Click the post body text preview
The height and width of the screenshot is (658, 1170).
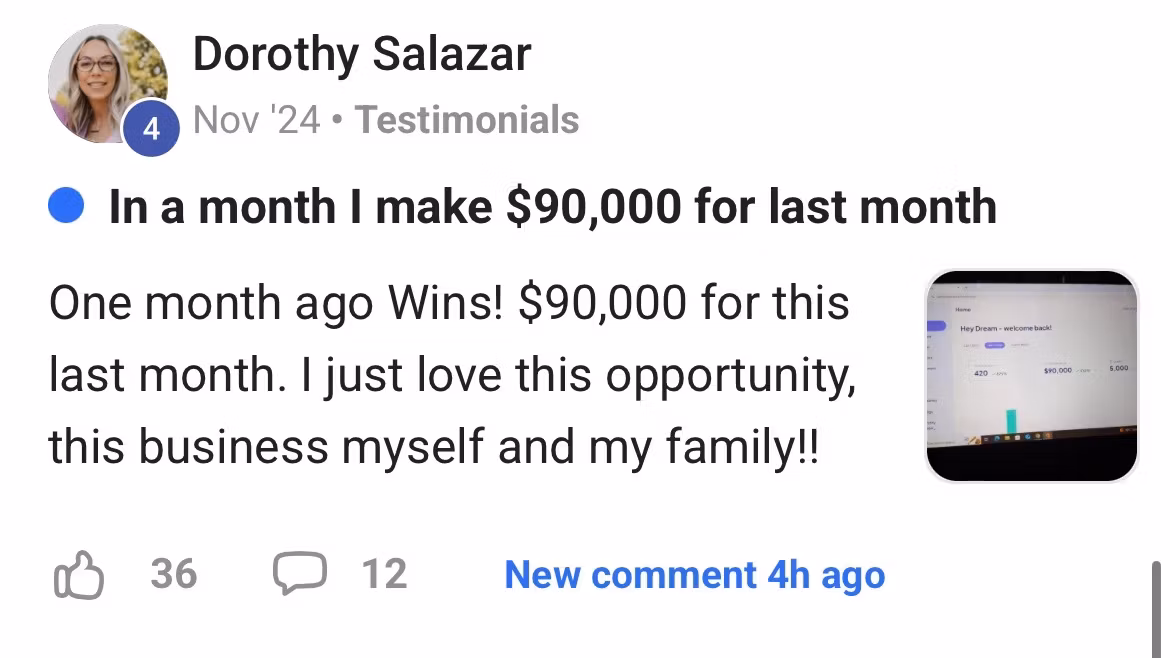pyautogui.click(x=450, y=374)
